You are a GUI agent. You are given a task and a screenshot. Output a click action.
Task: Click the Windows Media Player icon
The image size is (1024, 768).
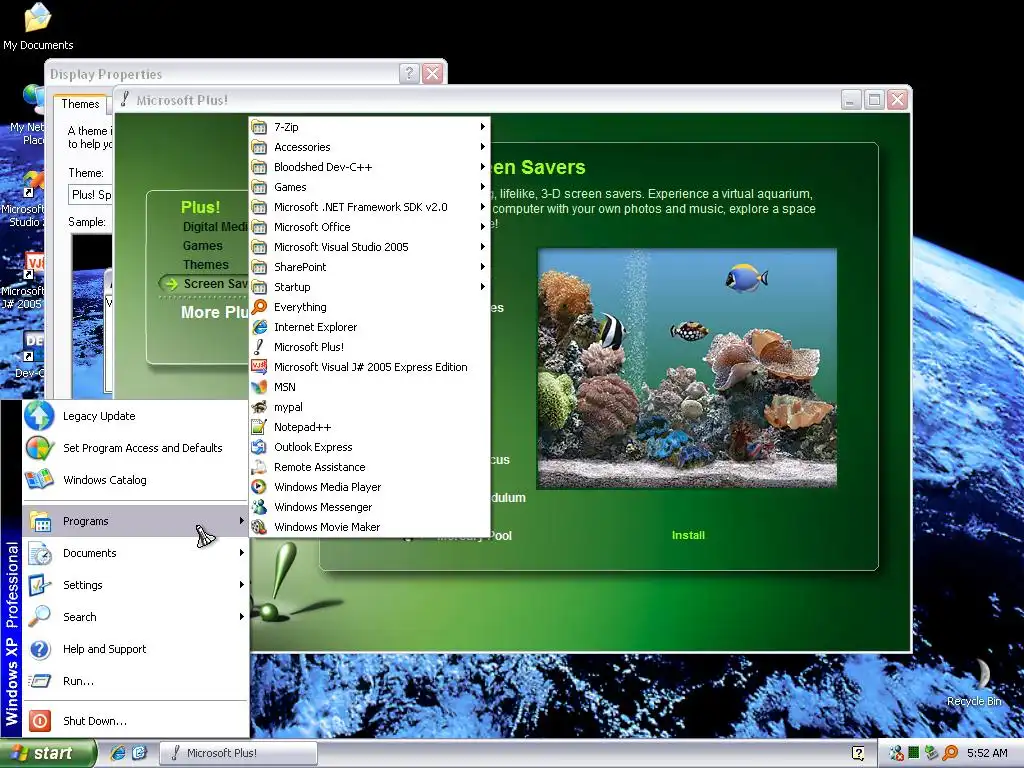(259, 487)
